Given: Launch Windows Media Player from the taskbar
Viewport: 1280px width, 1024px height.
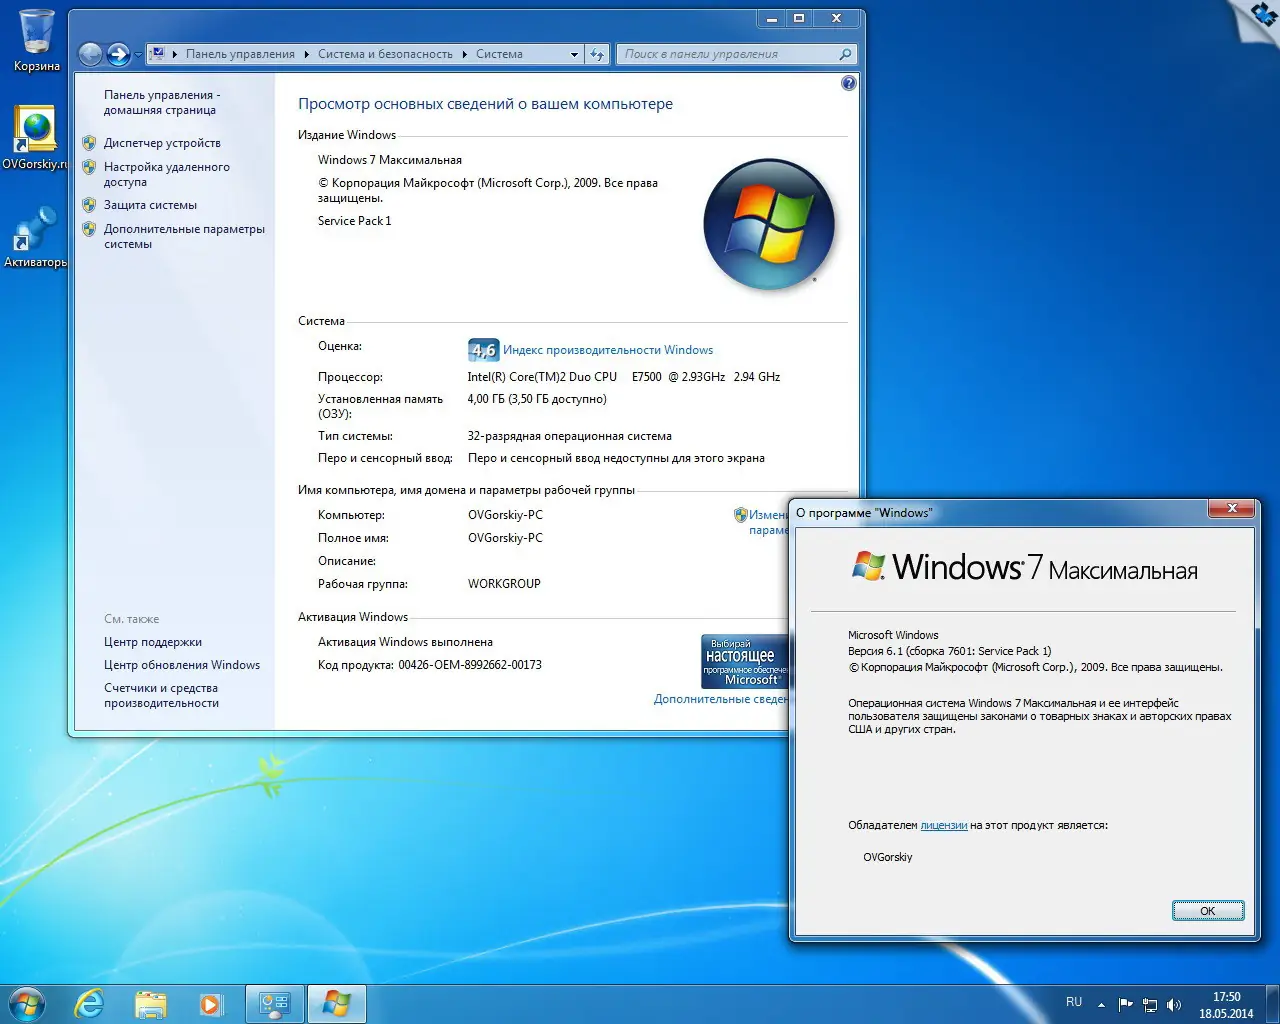Looking at the screenshot, I should pyautogui.click(x=211, y=1004).
